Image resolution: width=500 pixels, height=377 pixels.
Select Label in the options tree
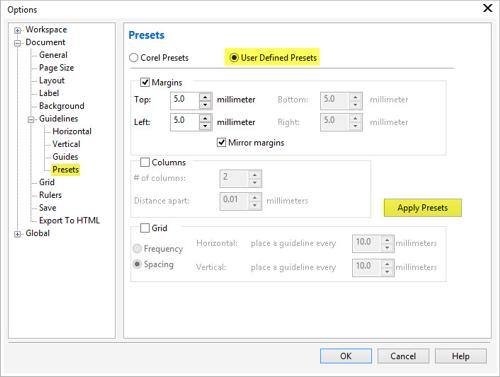pos(49,93)
